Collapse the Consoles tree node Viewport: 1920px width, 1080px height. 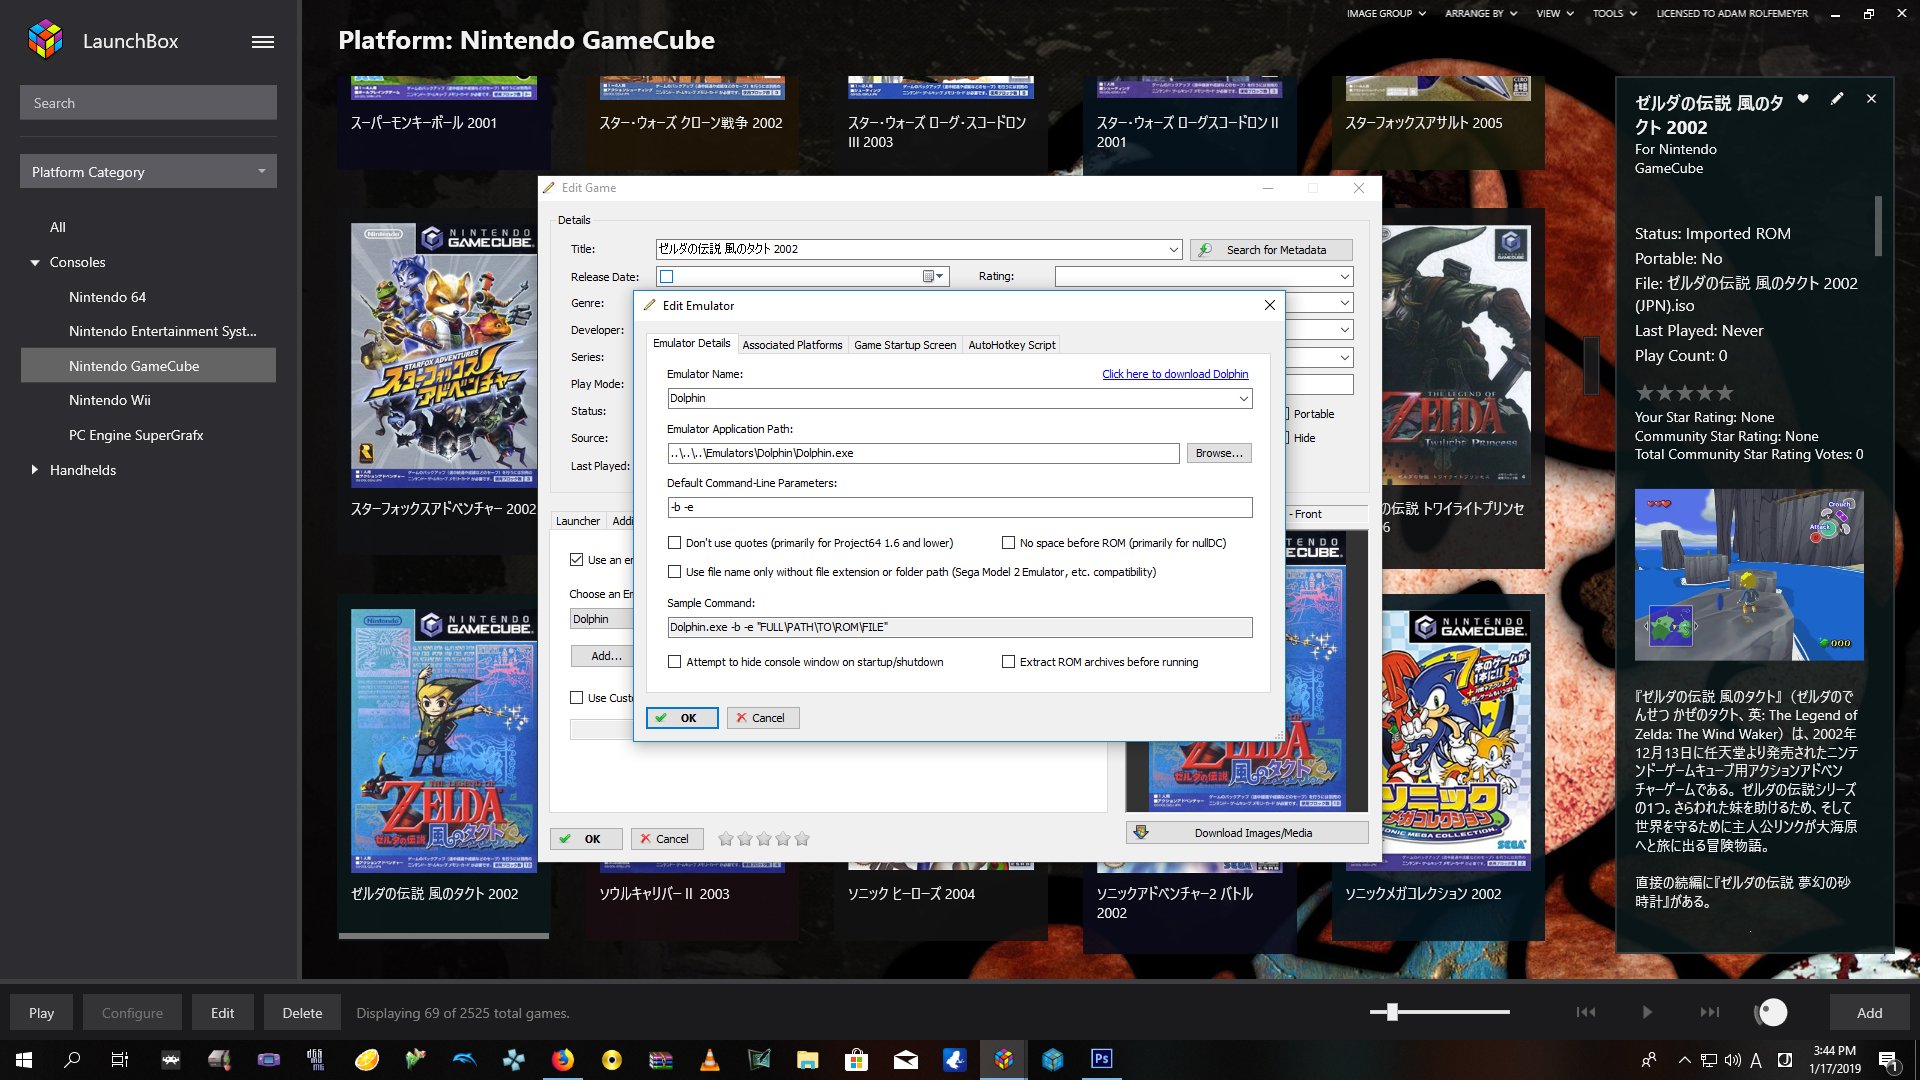click(x=35, y=263)
